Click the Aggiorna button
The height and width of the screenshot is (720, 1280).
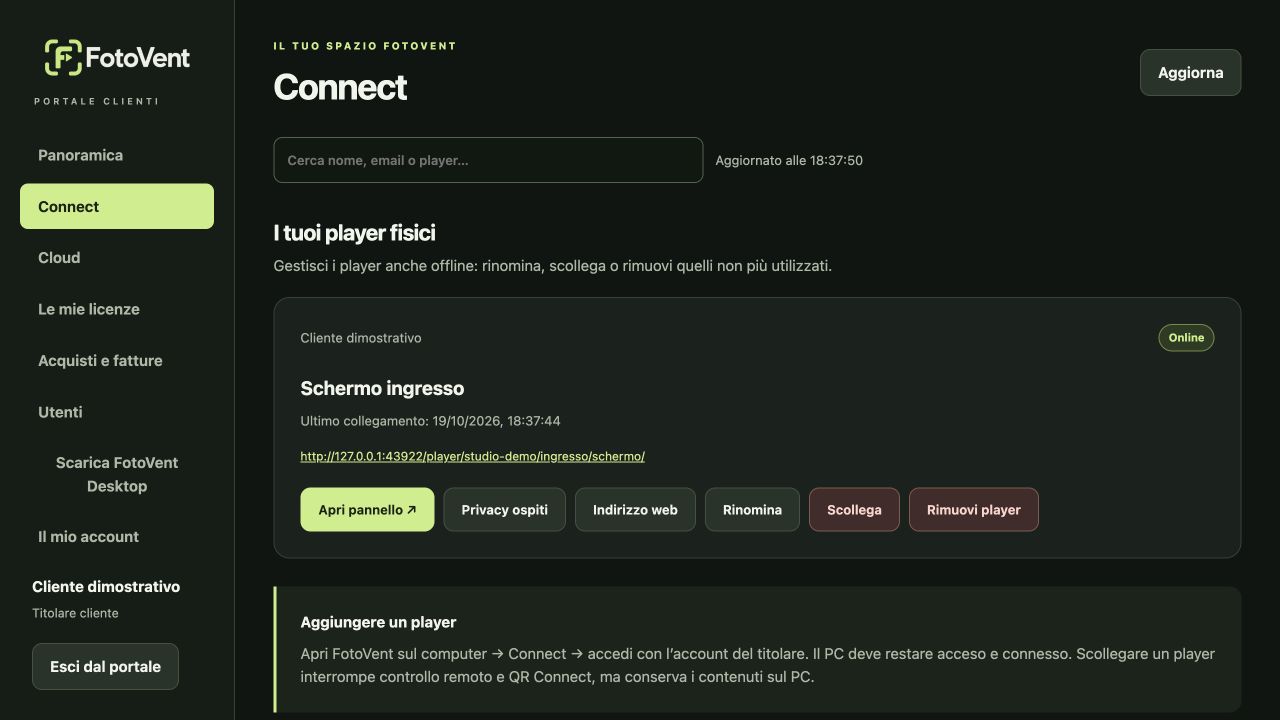pyautogui.click(x=1190, y=73)
